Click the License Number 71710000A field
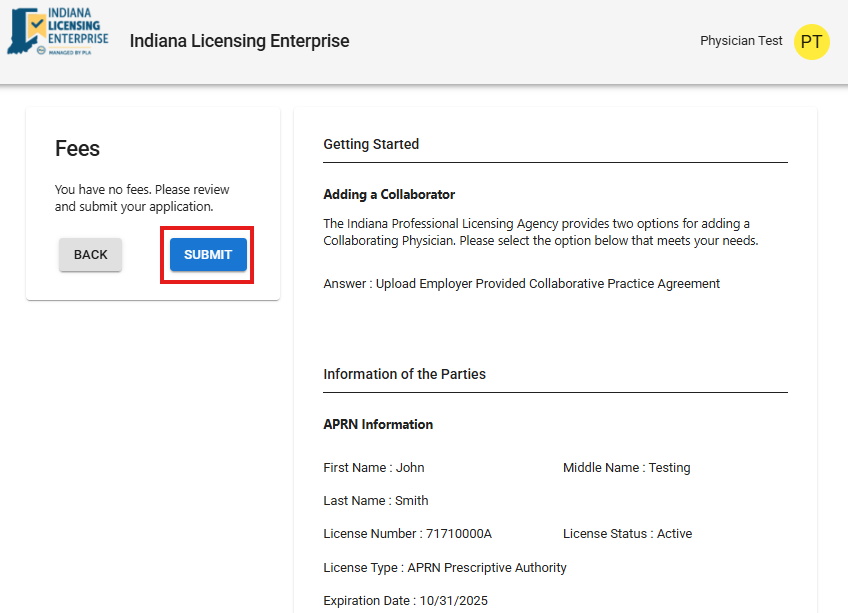Viewport: 848px width, 613px height. tap(407, 534)
